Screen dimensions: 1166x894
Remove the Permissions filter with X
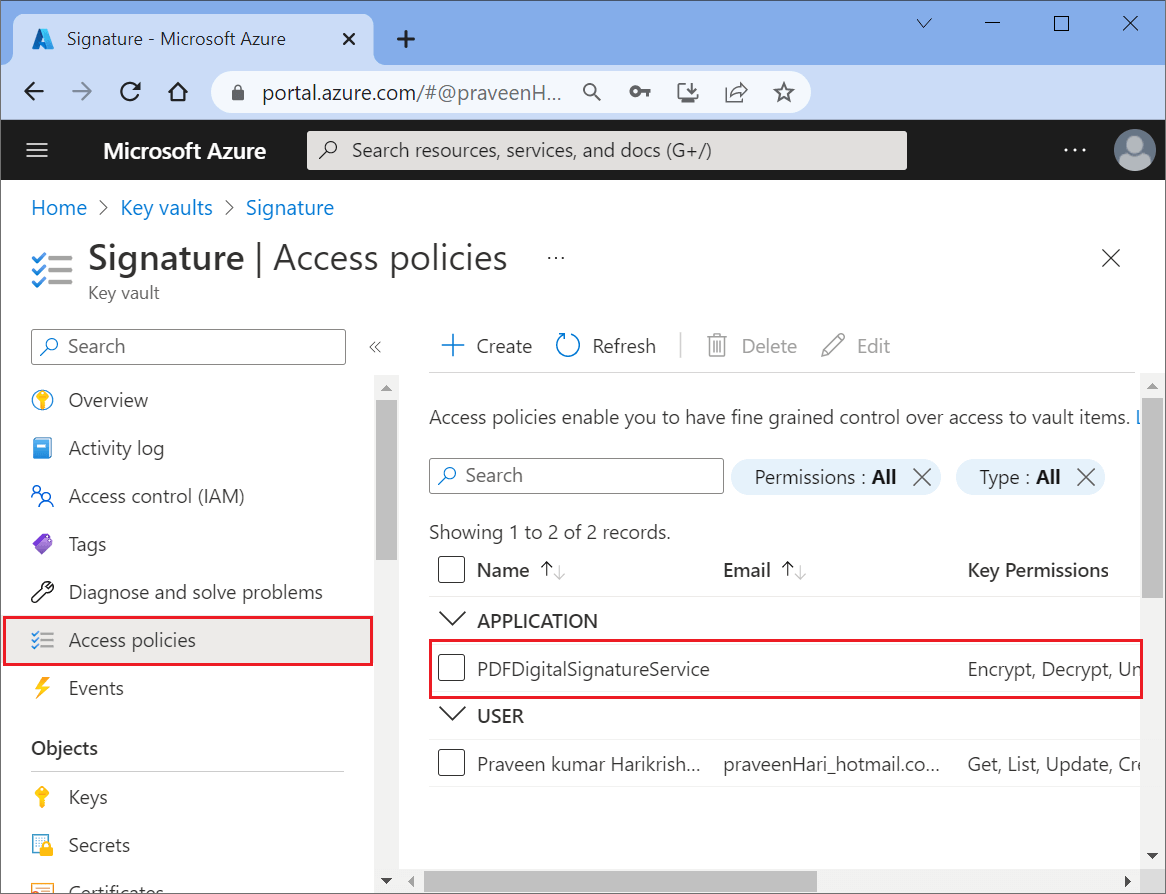pos(922,477)
